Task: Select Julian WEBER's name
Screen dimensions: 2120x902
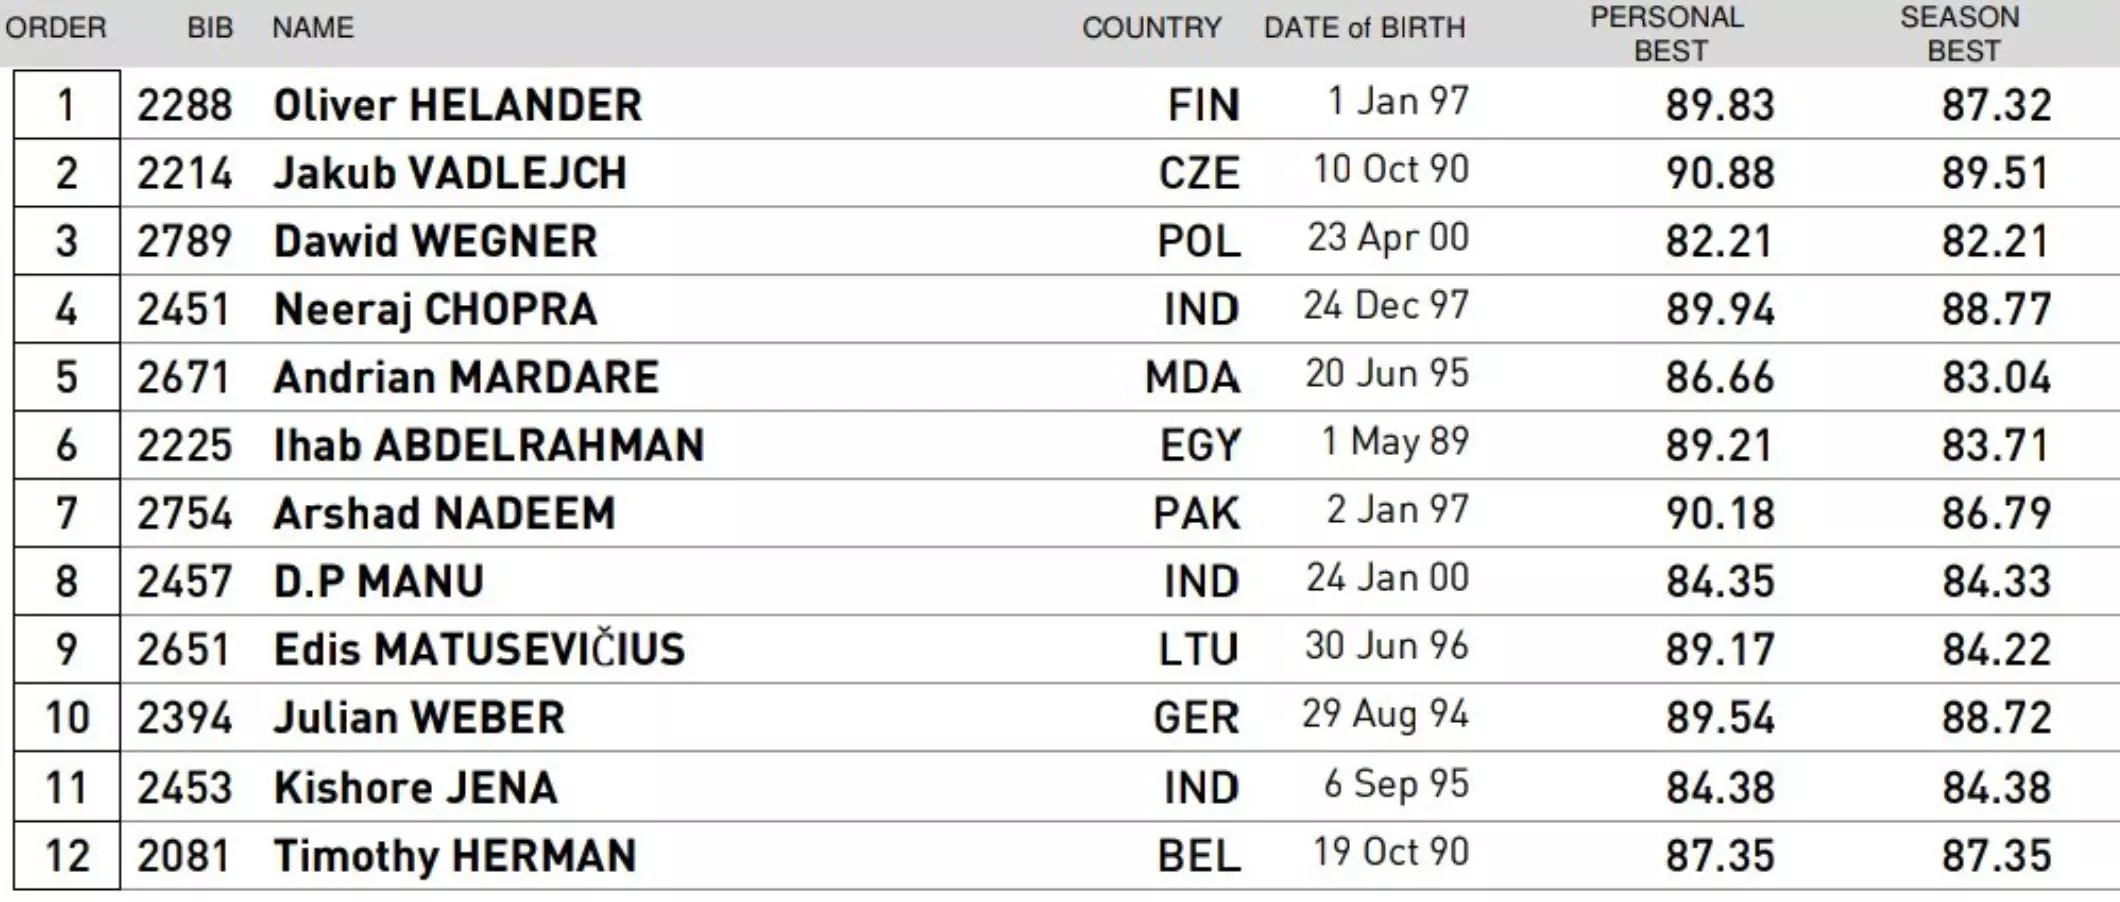Action: coord(419,717)
